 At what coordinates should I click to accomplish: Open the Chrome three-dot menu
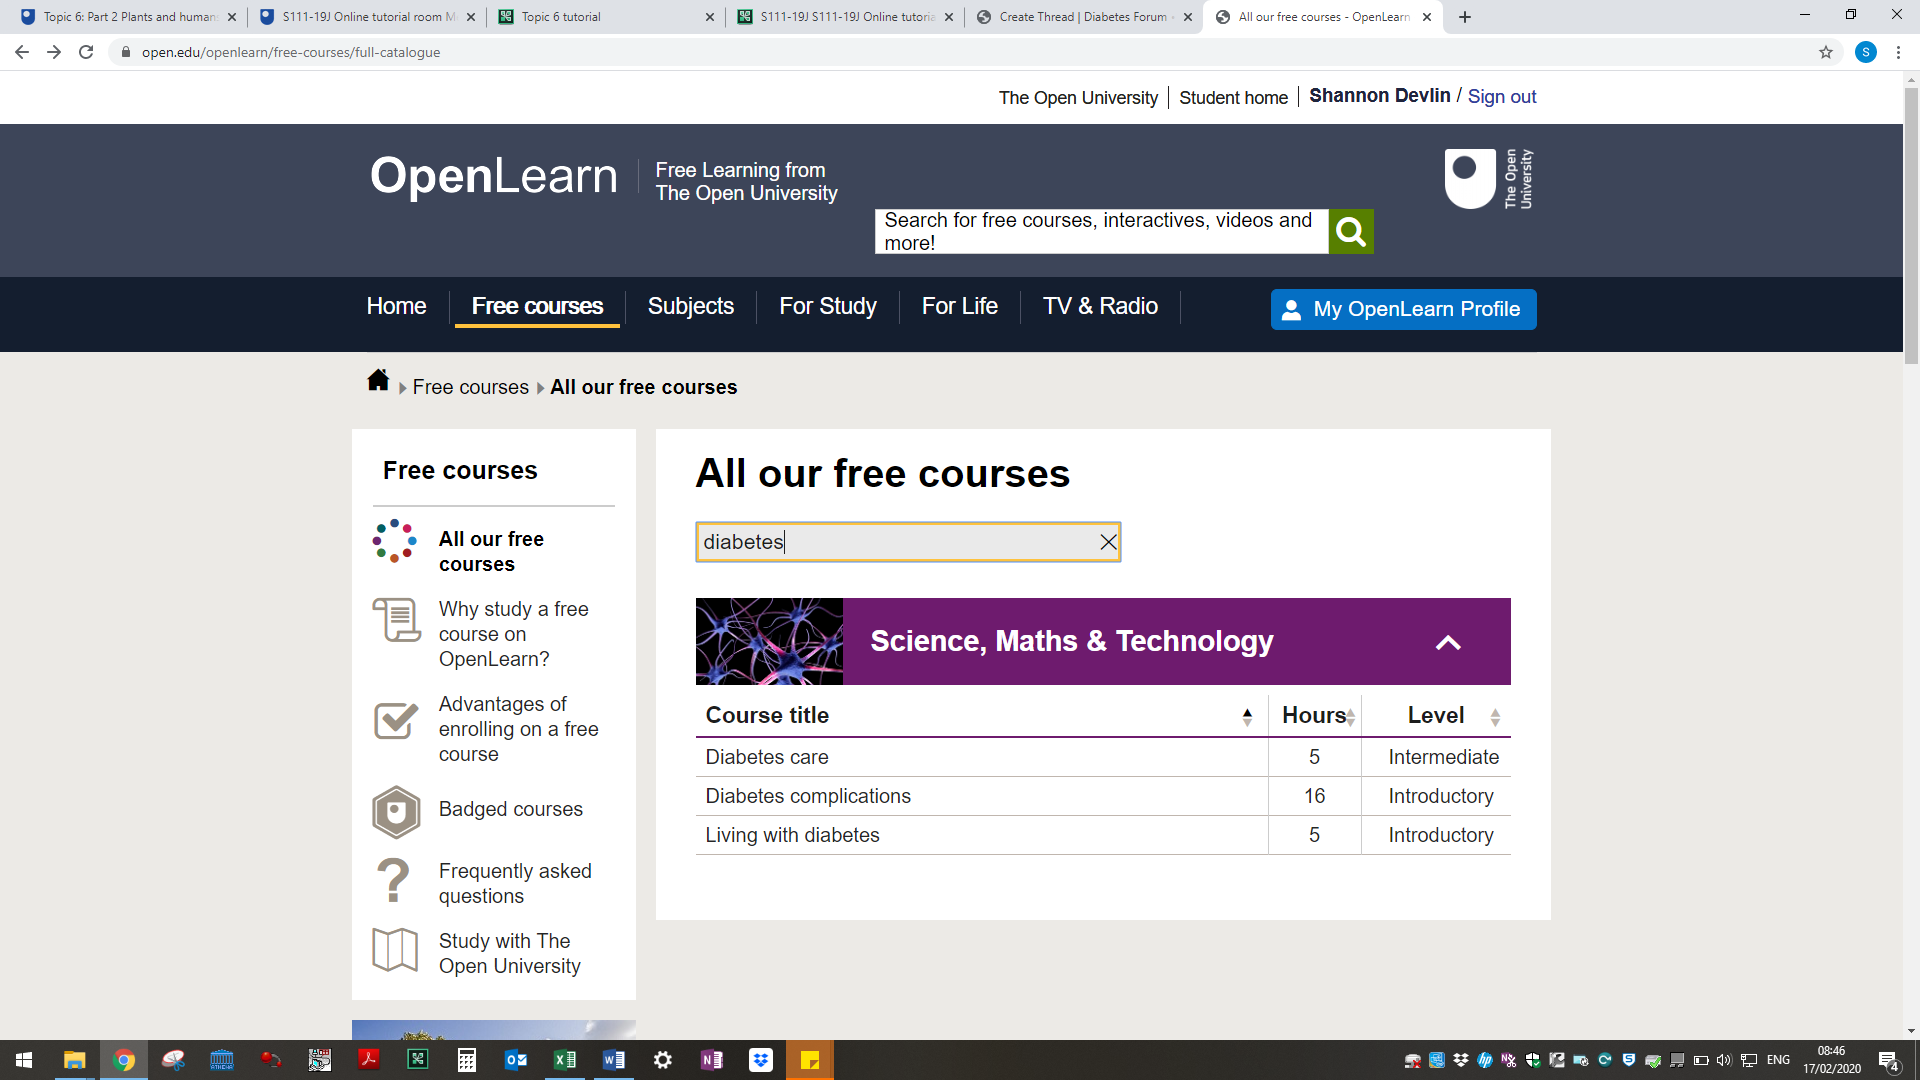tap(1898, 52)
